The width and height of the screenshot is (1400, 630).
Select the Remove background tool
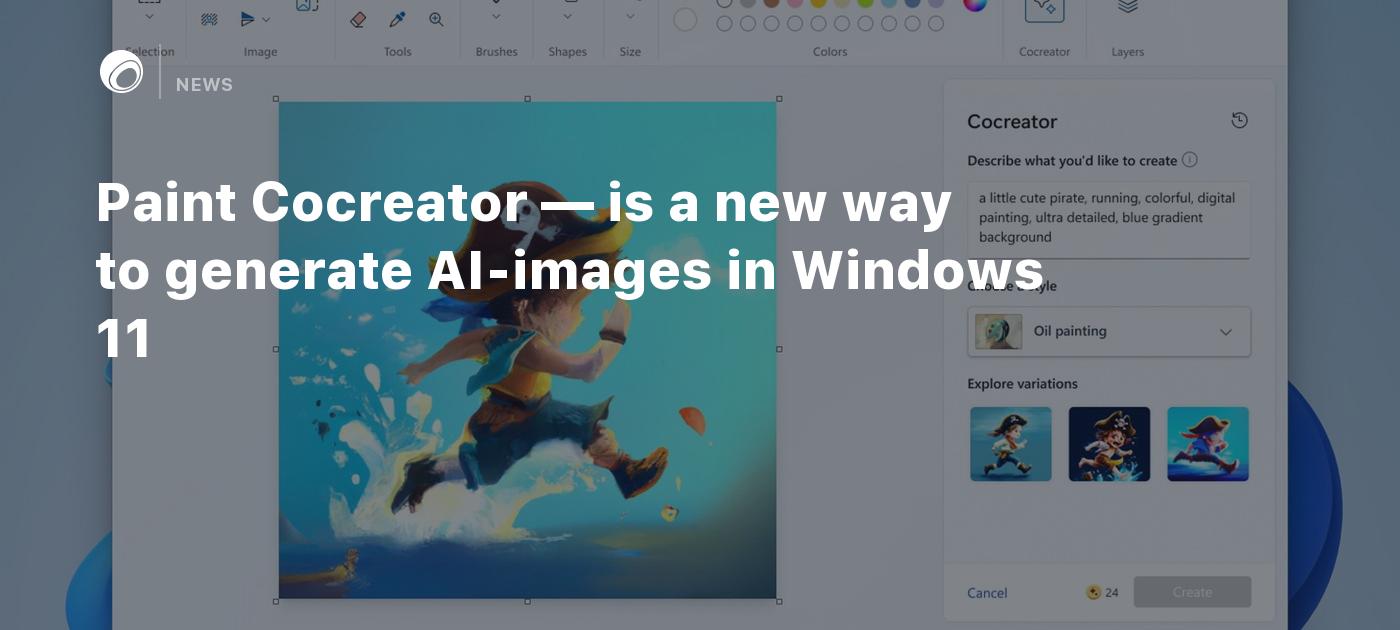pyautogui.click(x=209, y=19)
